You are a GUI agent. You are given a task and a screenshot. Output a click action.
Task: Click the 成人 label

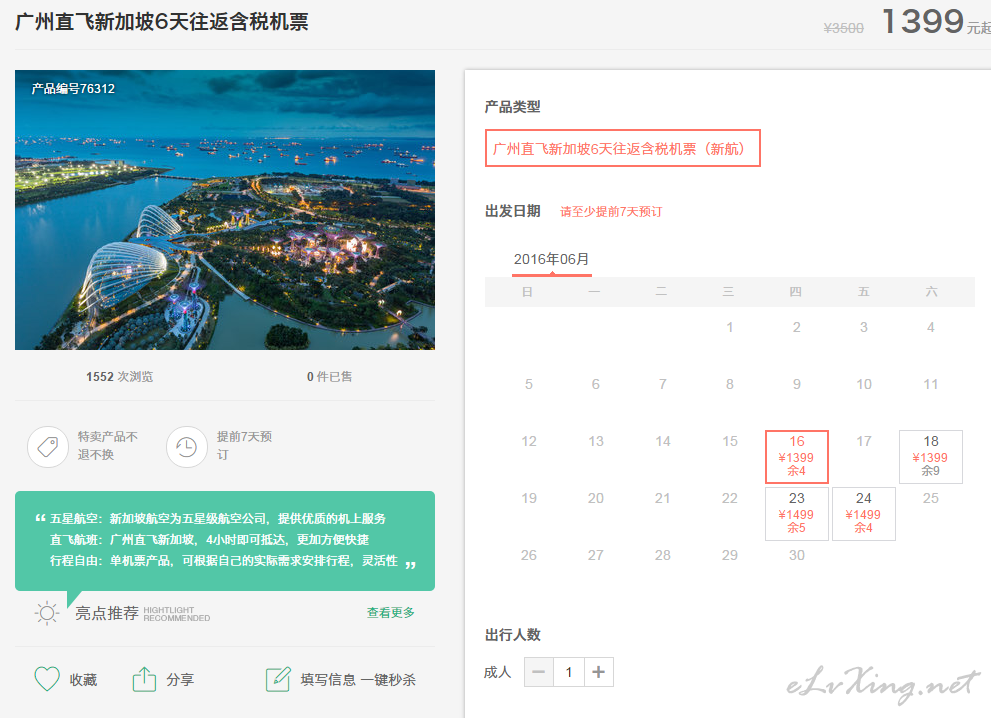pyautogui.click(x=497, y=672)
